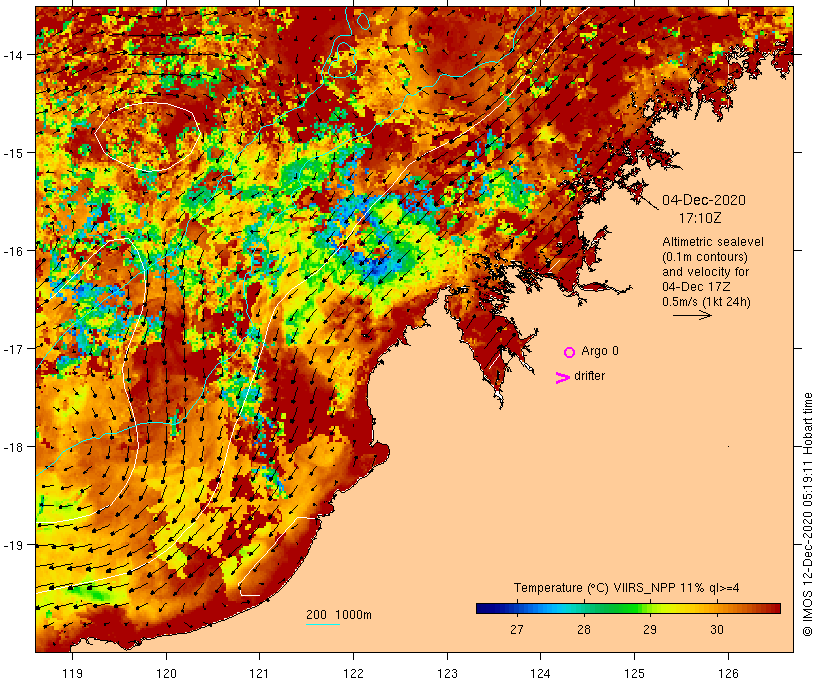The image size is (820, 680).
Task: Click the '(0.1m contours)' text
Action: pyautogui.click(x=704, y=257)
